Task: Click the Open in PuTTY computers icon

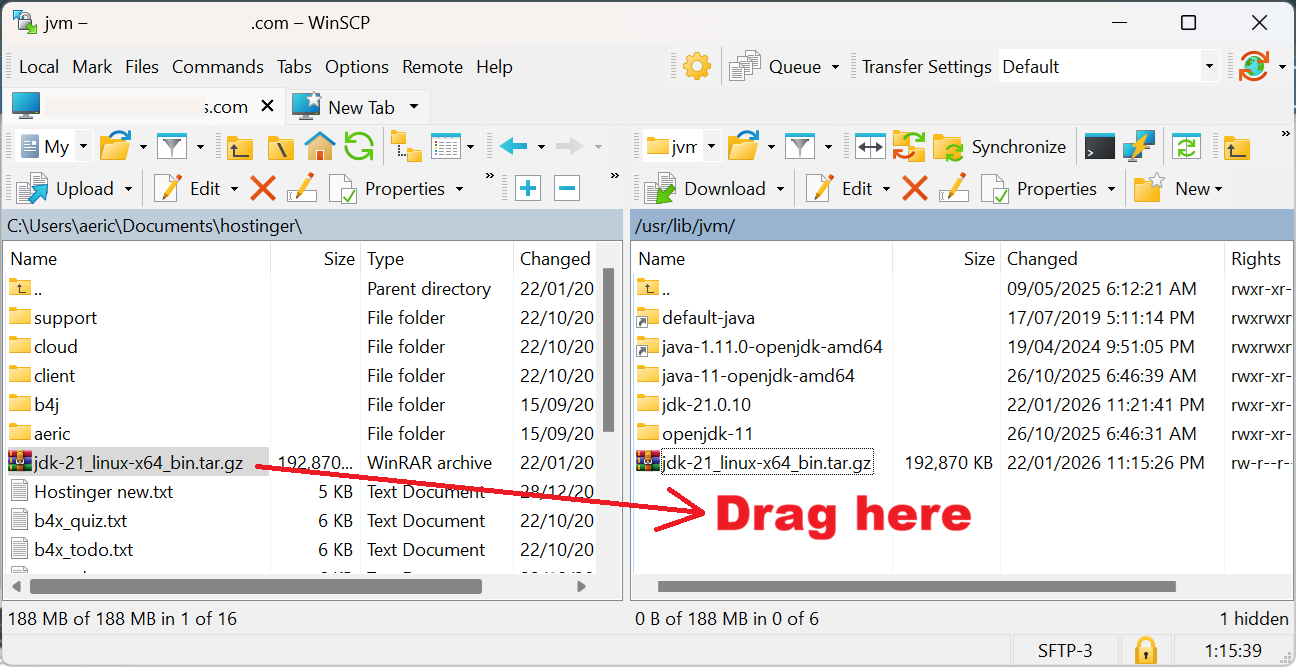Action: click(x=1139, y=147)
